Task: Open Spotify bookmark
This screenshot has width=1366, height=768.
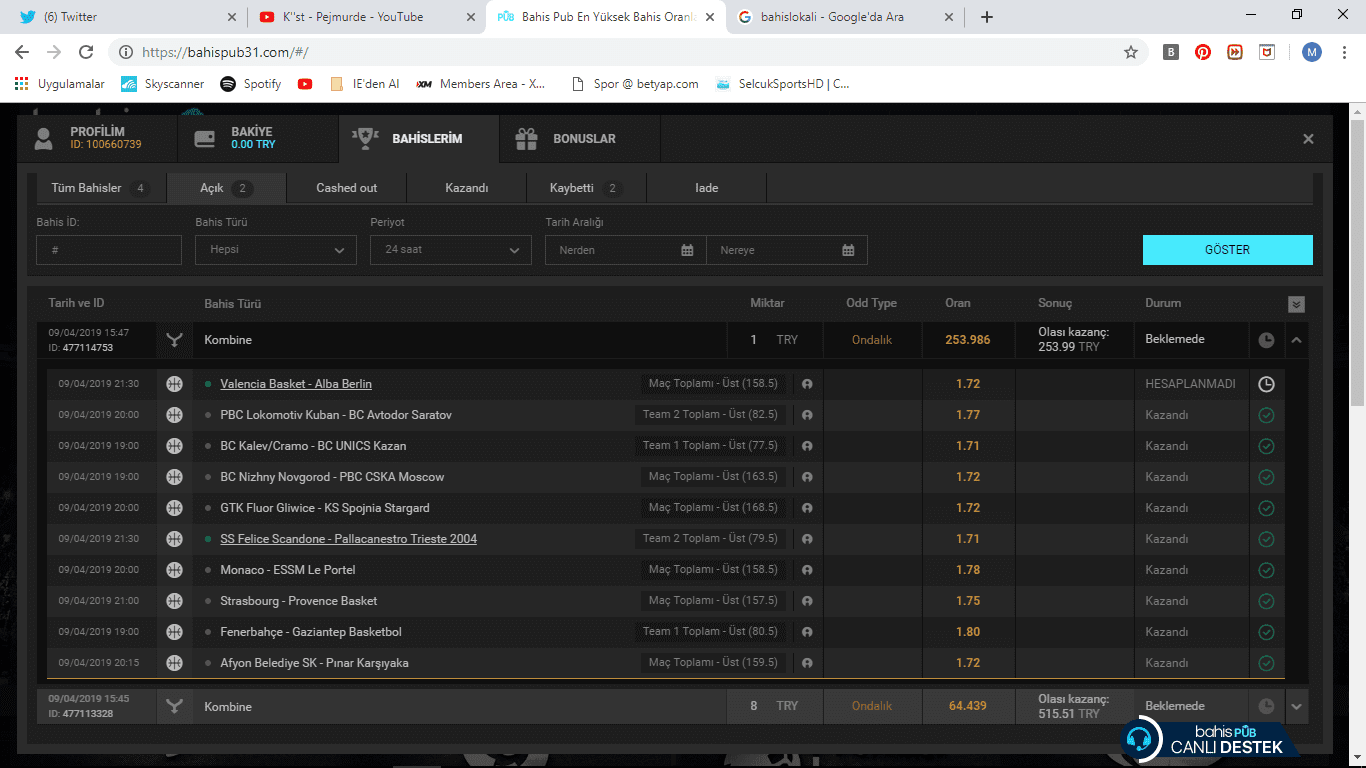Action: (x=251, y=84)
